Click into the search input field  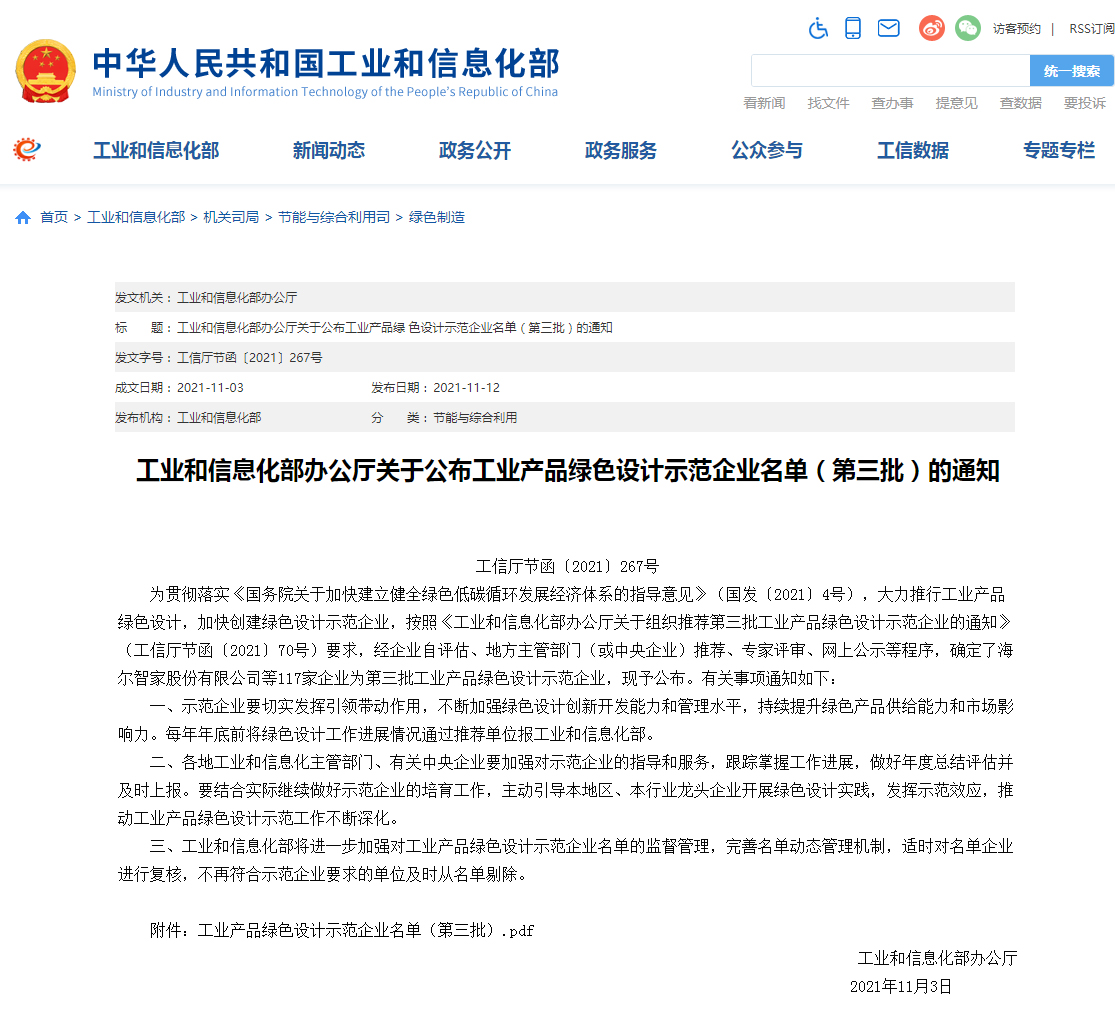pos(890,71)
